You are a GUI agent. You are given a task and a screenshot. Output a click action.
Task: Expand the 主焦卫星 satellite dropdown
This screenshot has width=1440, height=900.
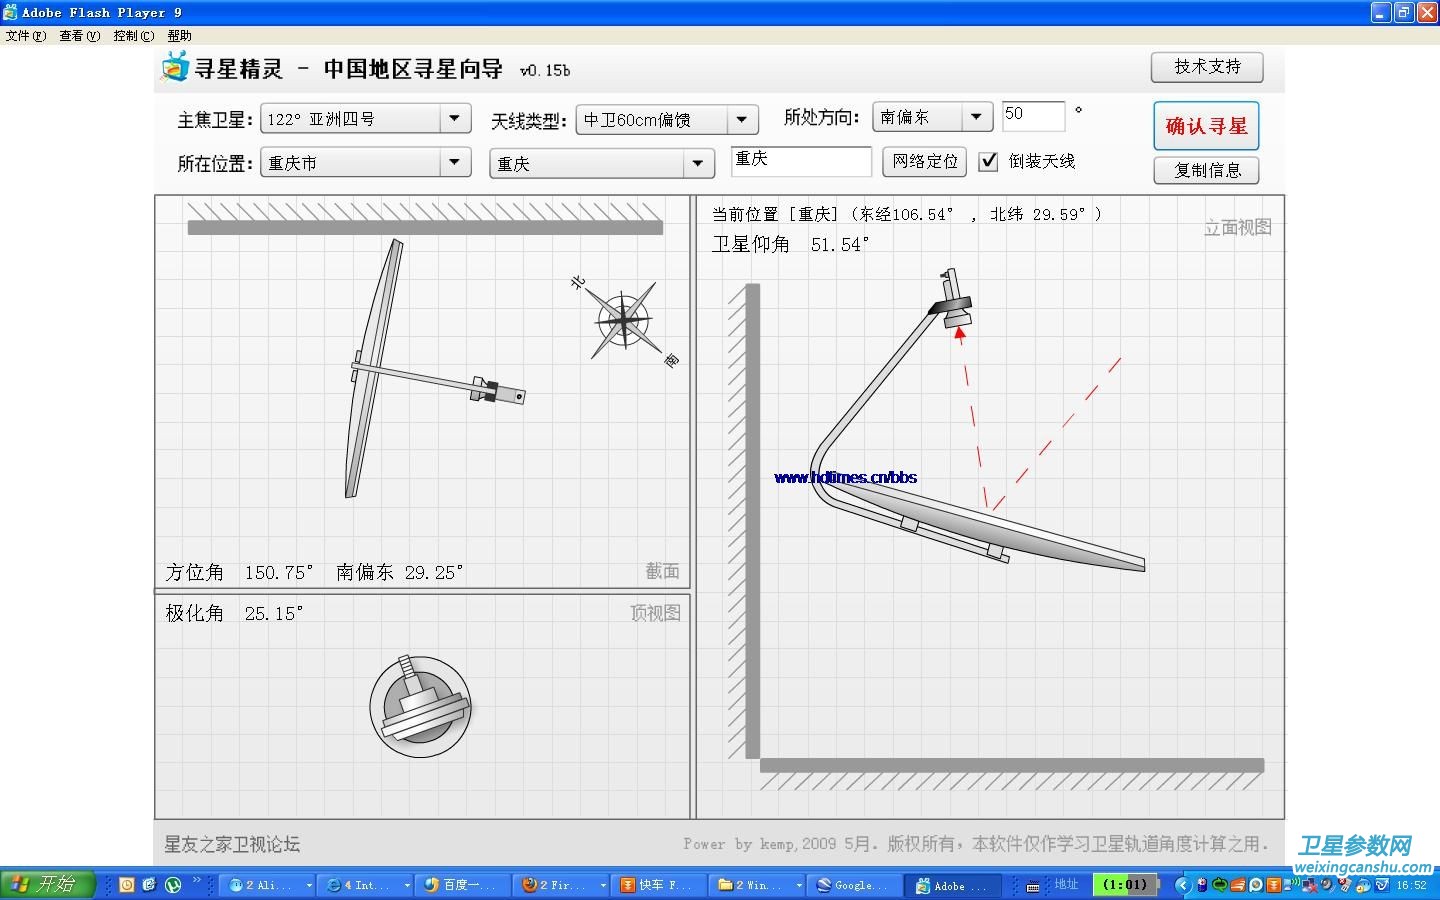(x=455, y=119)
